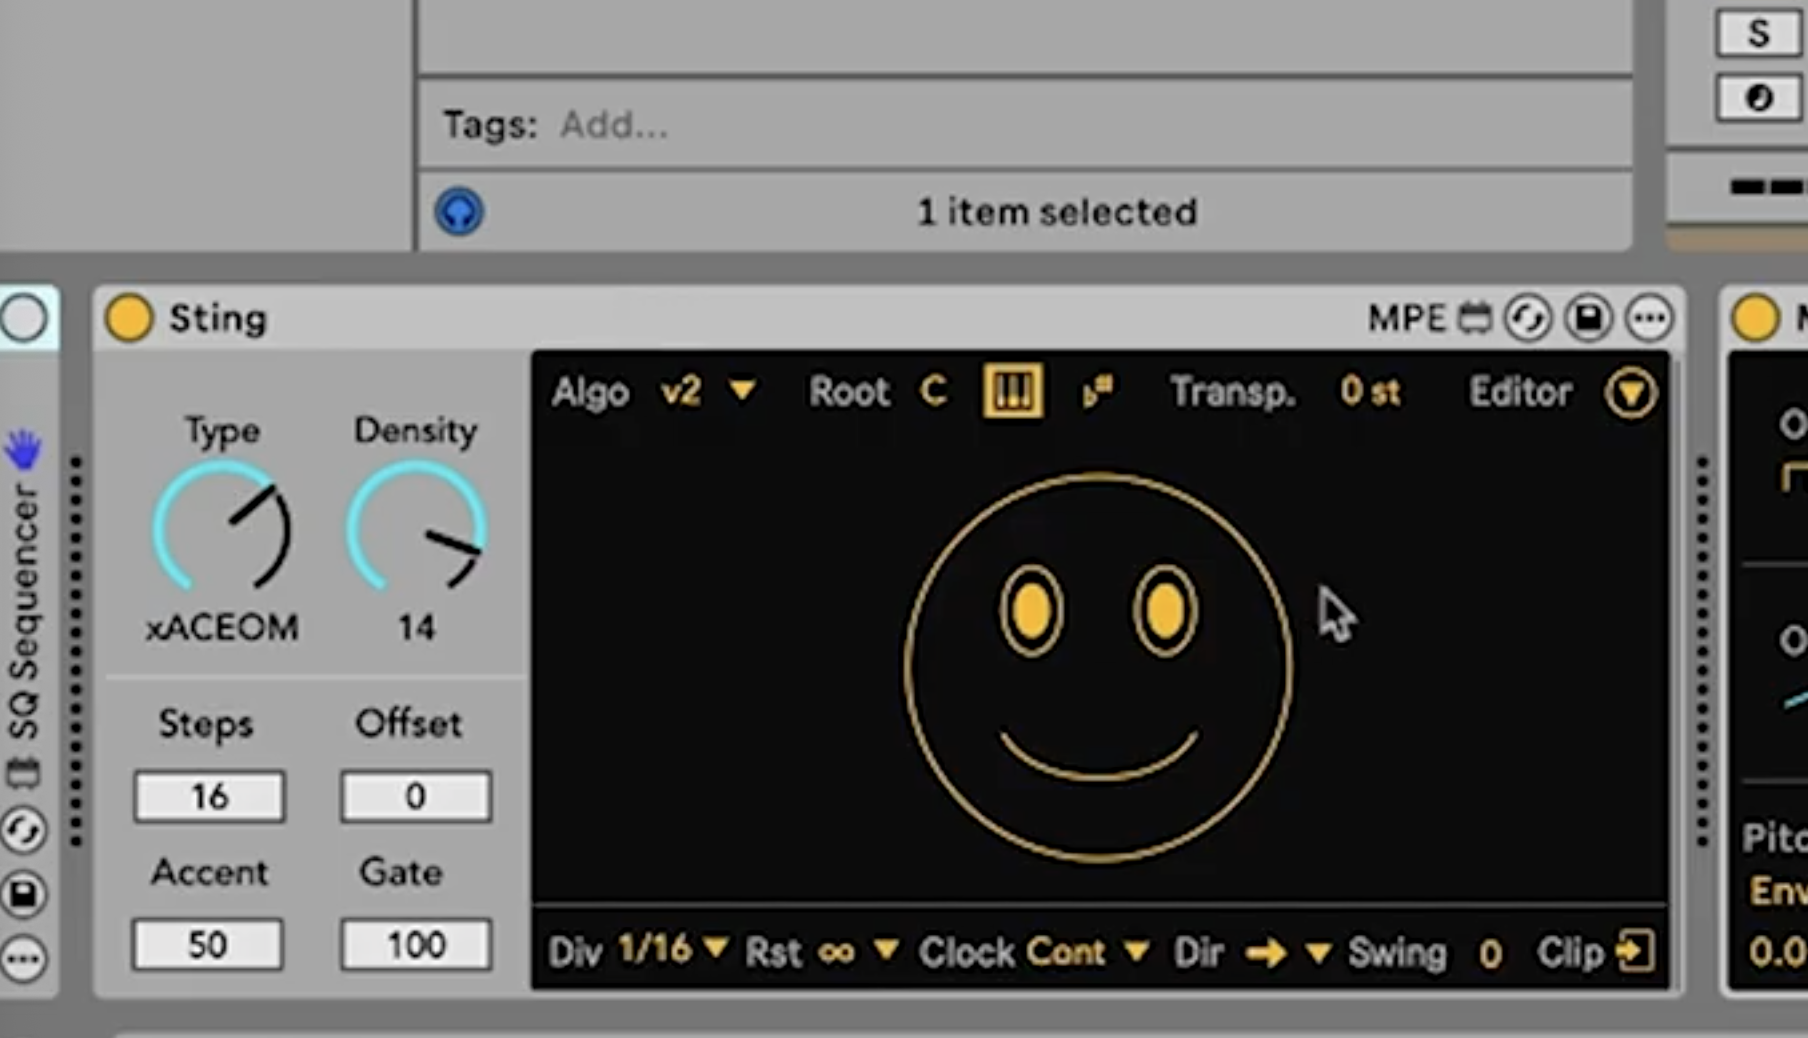The width and height of the screenshot is (1808, 1038).
Task: Expand the Clock Cont dropdown
Action: [x=1136, y=950]
